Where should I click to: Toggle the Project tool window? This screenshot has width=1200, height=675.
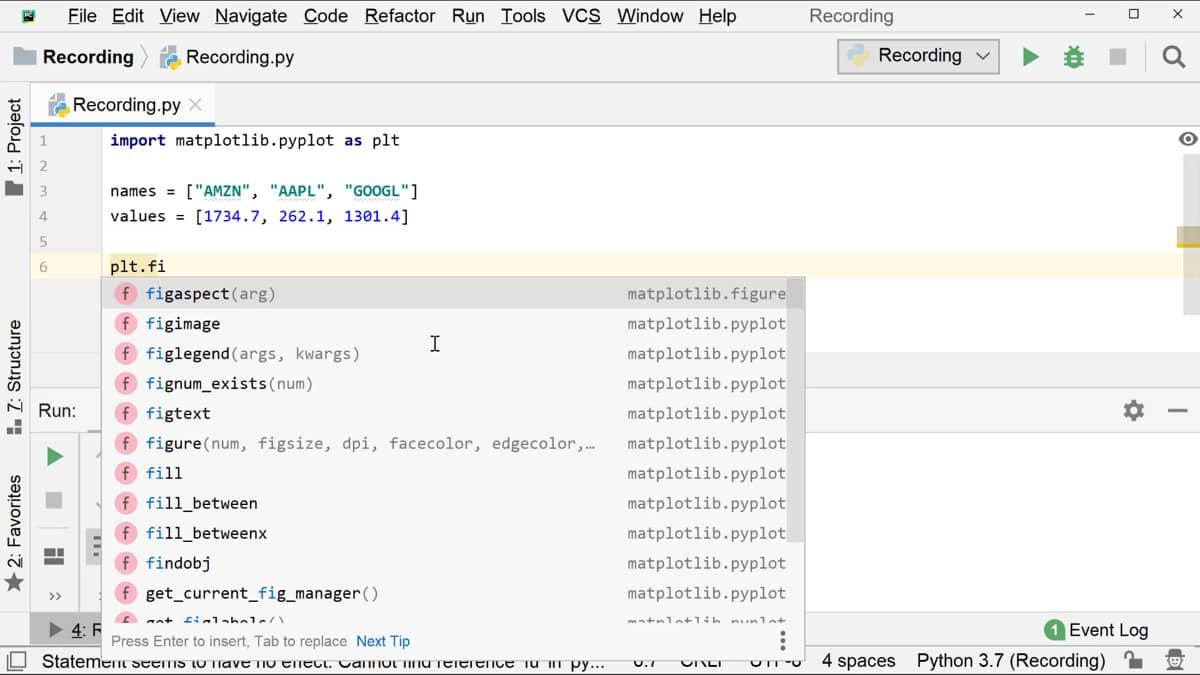(15, 146)
